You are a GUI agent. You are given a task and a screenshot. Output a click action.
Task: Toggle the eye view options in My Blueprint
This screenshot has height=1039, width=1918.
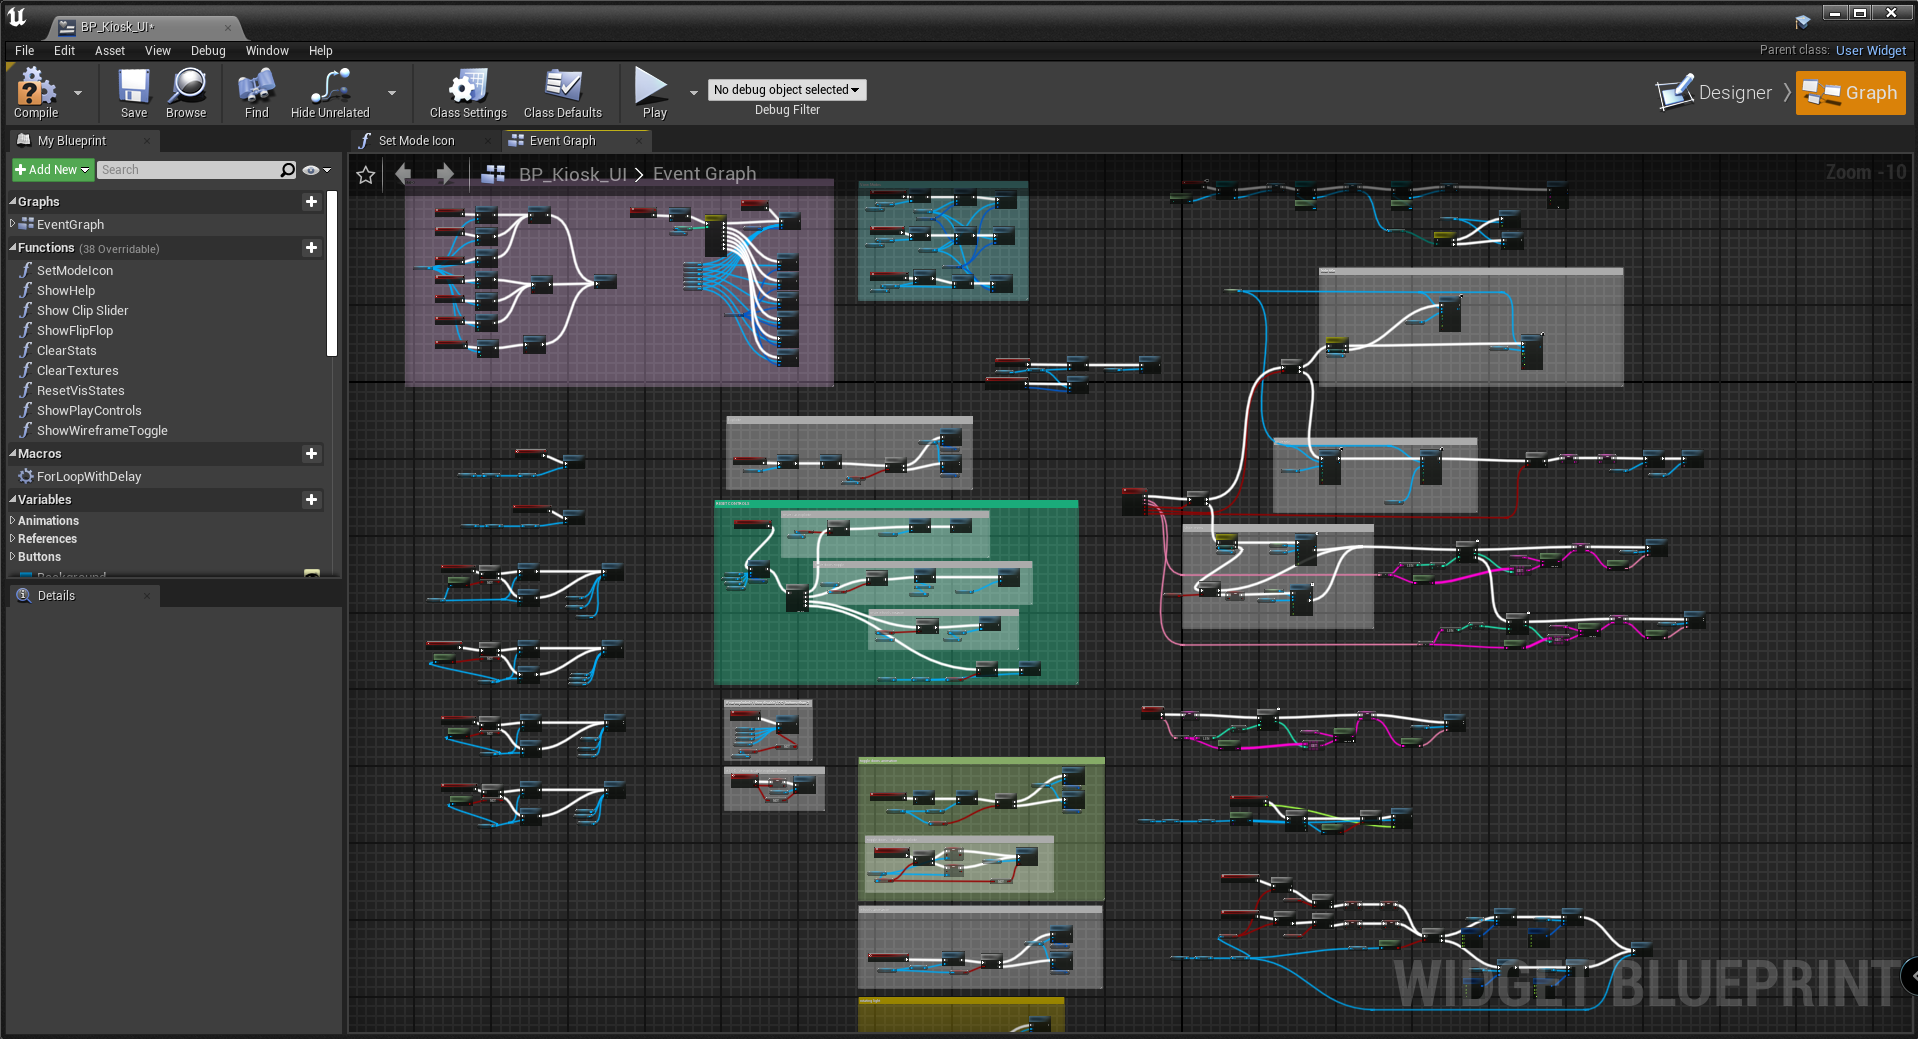click(x=312, y=170)
